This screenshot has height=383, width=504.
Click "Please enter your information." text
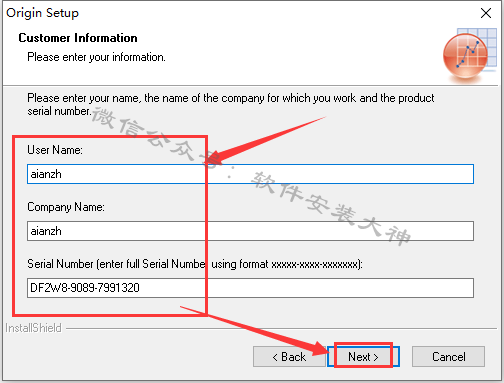(x=96, y=57)
